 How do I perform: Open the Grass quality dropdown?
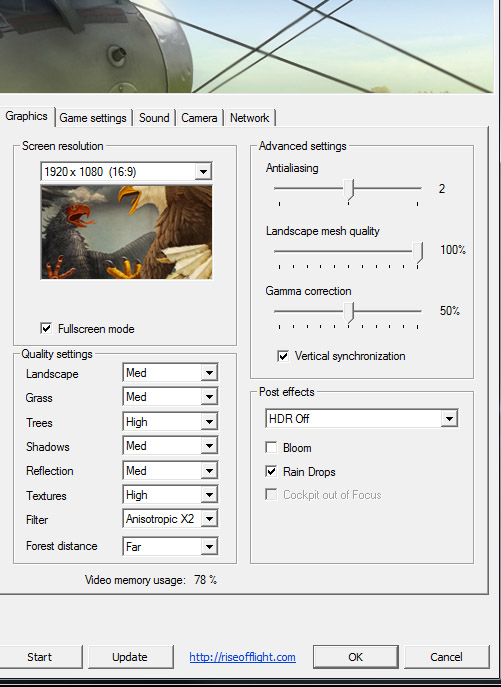click(170, 397)
